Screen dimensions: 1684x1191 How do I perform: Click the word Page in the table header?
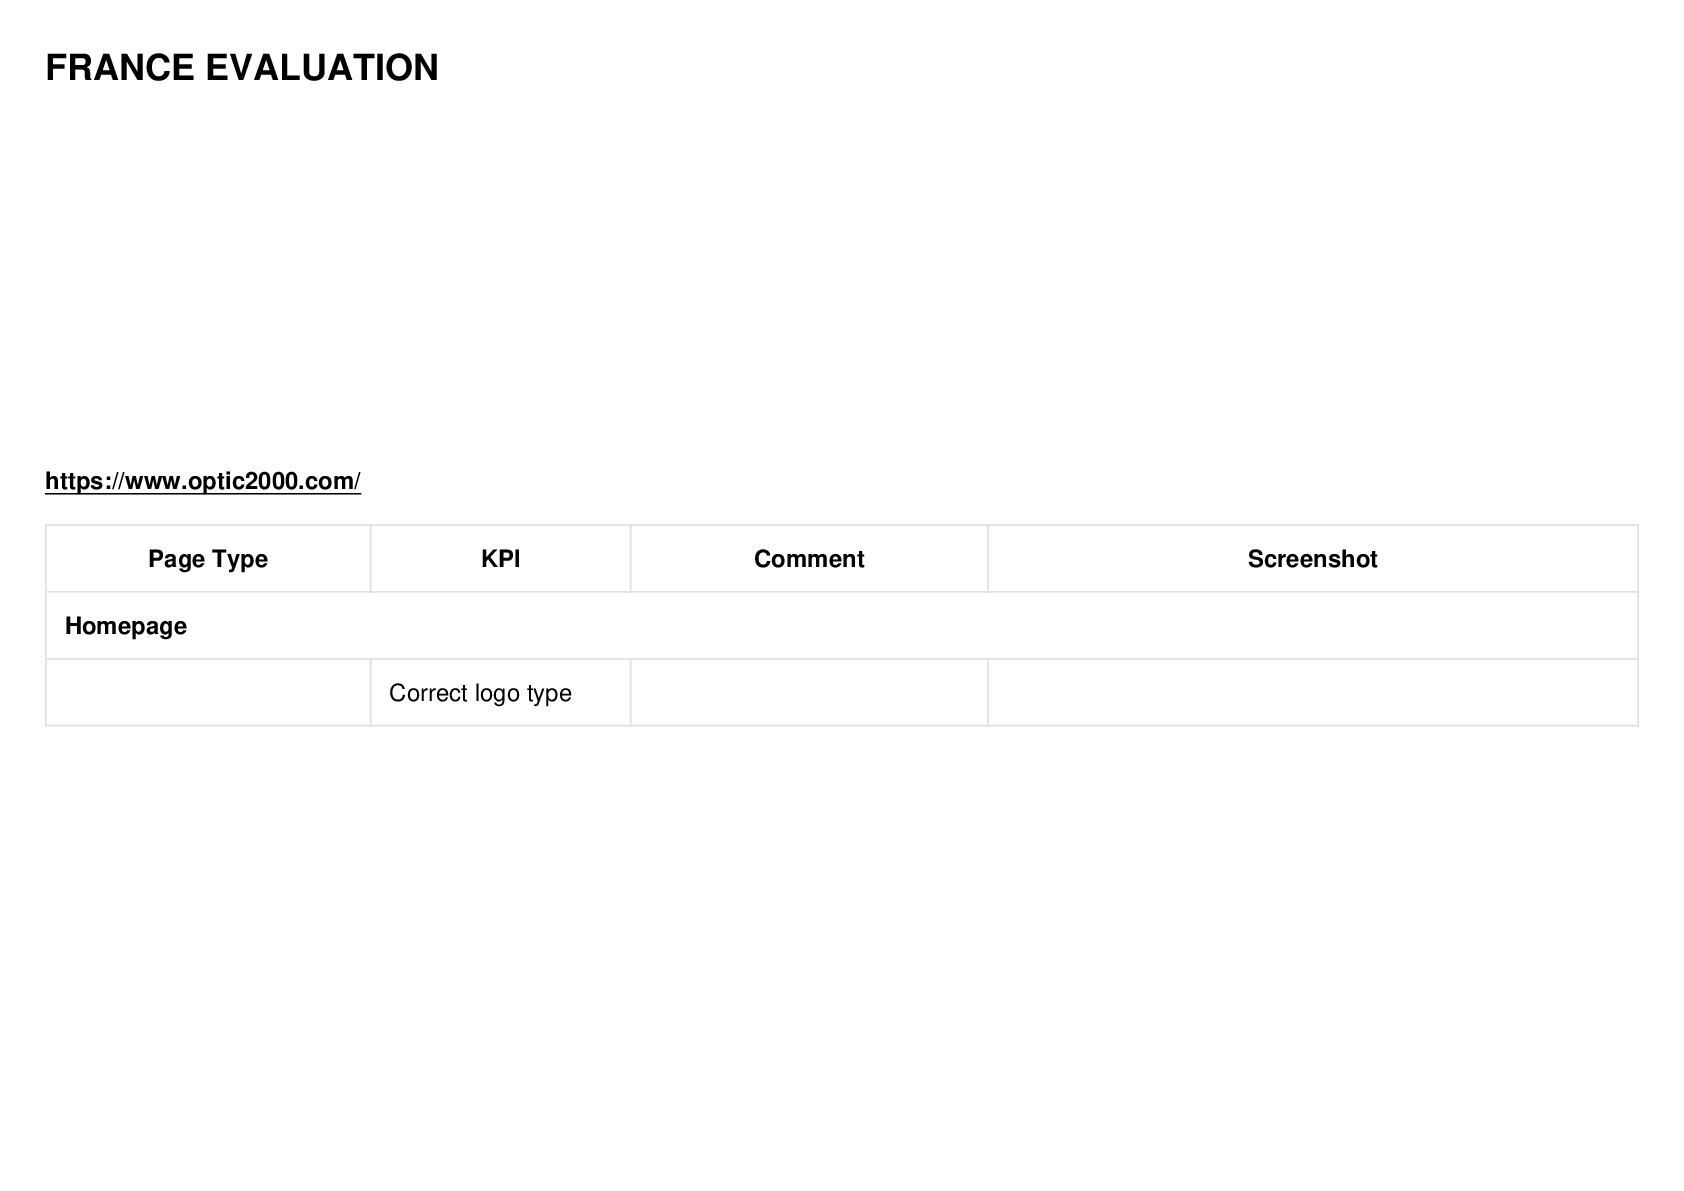click(176, 559)
